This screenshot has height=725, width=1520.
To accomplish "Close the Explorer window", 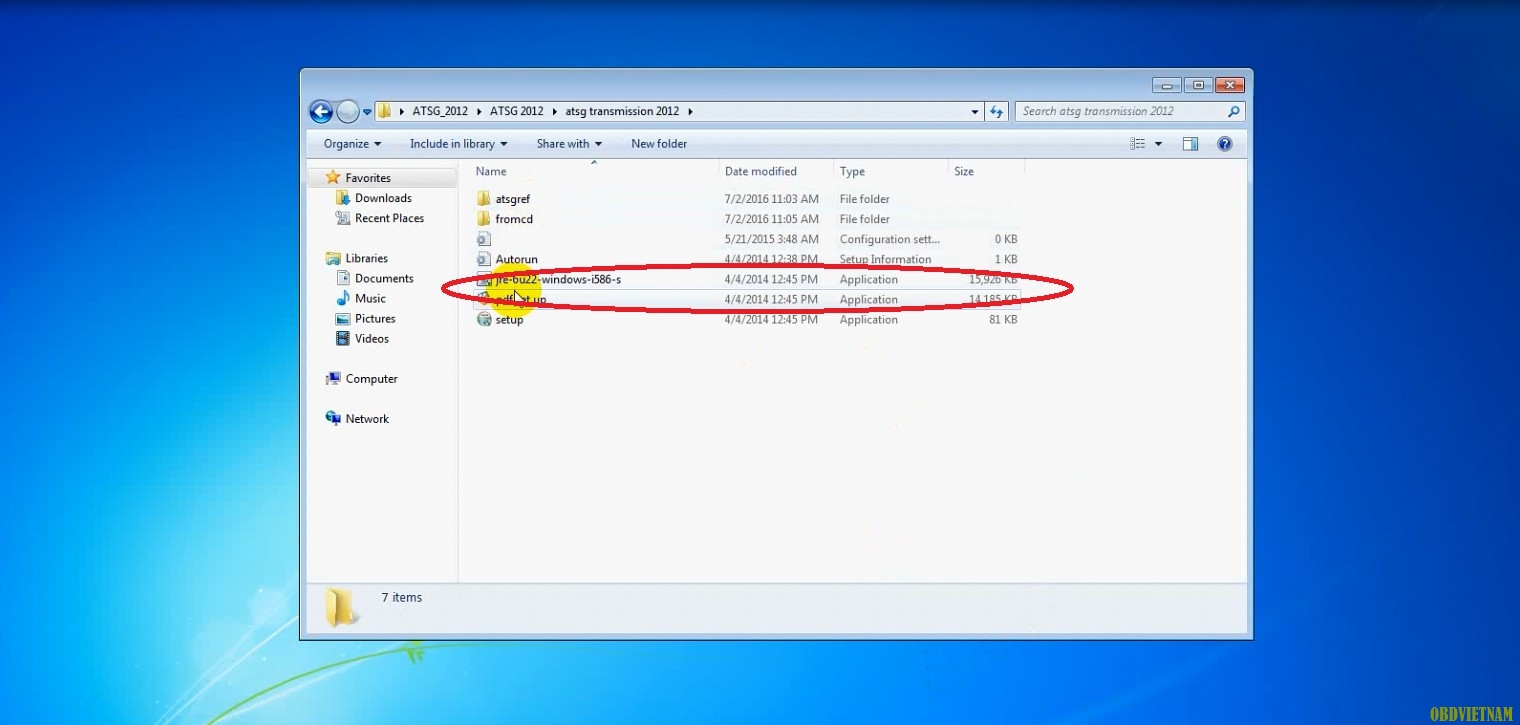I will point(1230,85).
